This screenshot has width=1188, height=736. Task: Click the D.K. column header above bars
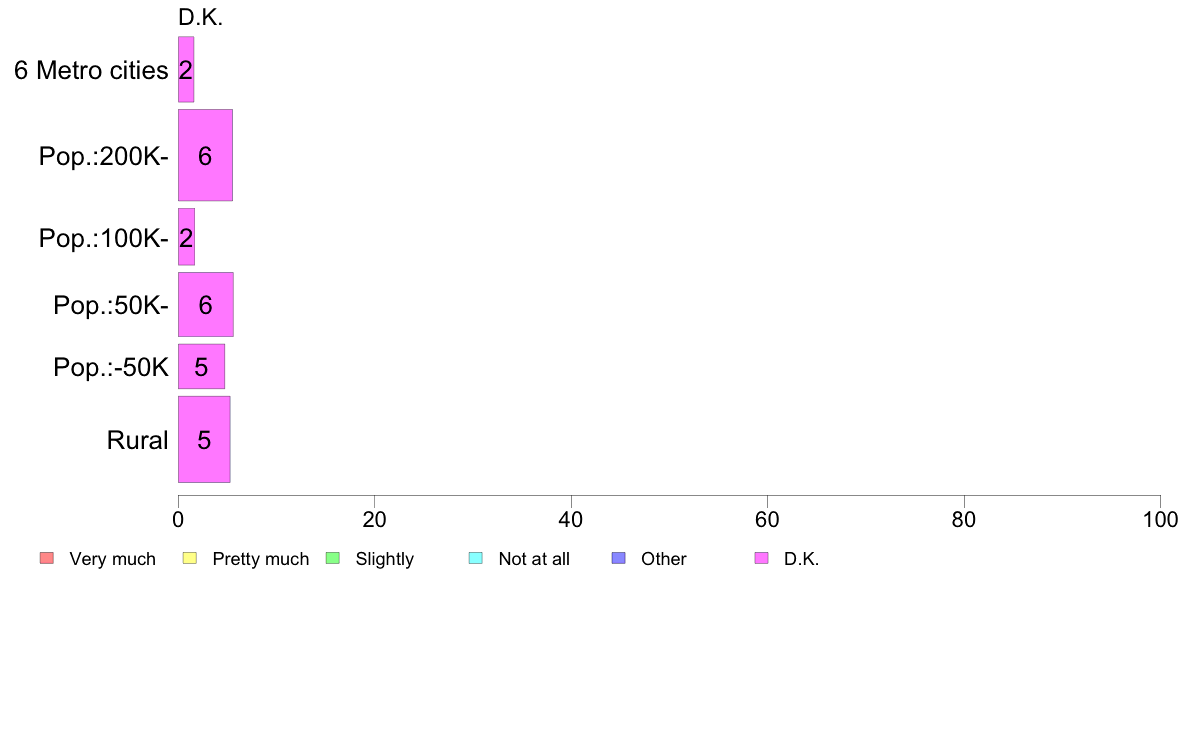click(201, 18)
